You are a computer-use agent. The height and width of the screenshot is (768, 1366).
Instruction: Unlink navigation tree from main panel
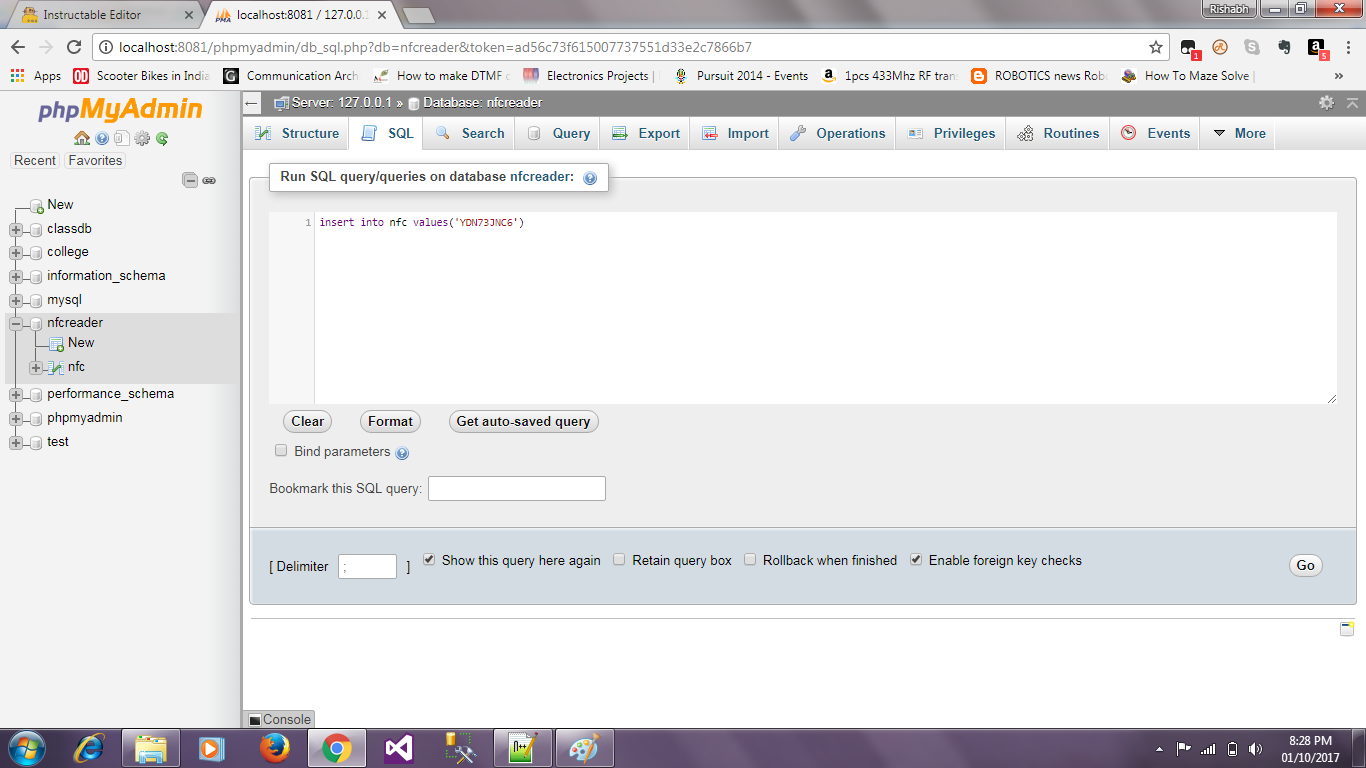pyautogui.click(x=209, y=180)
